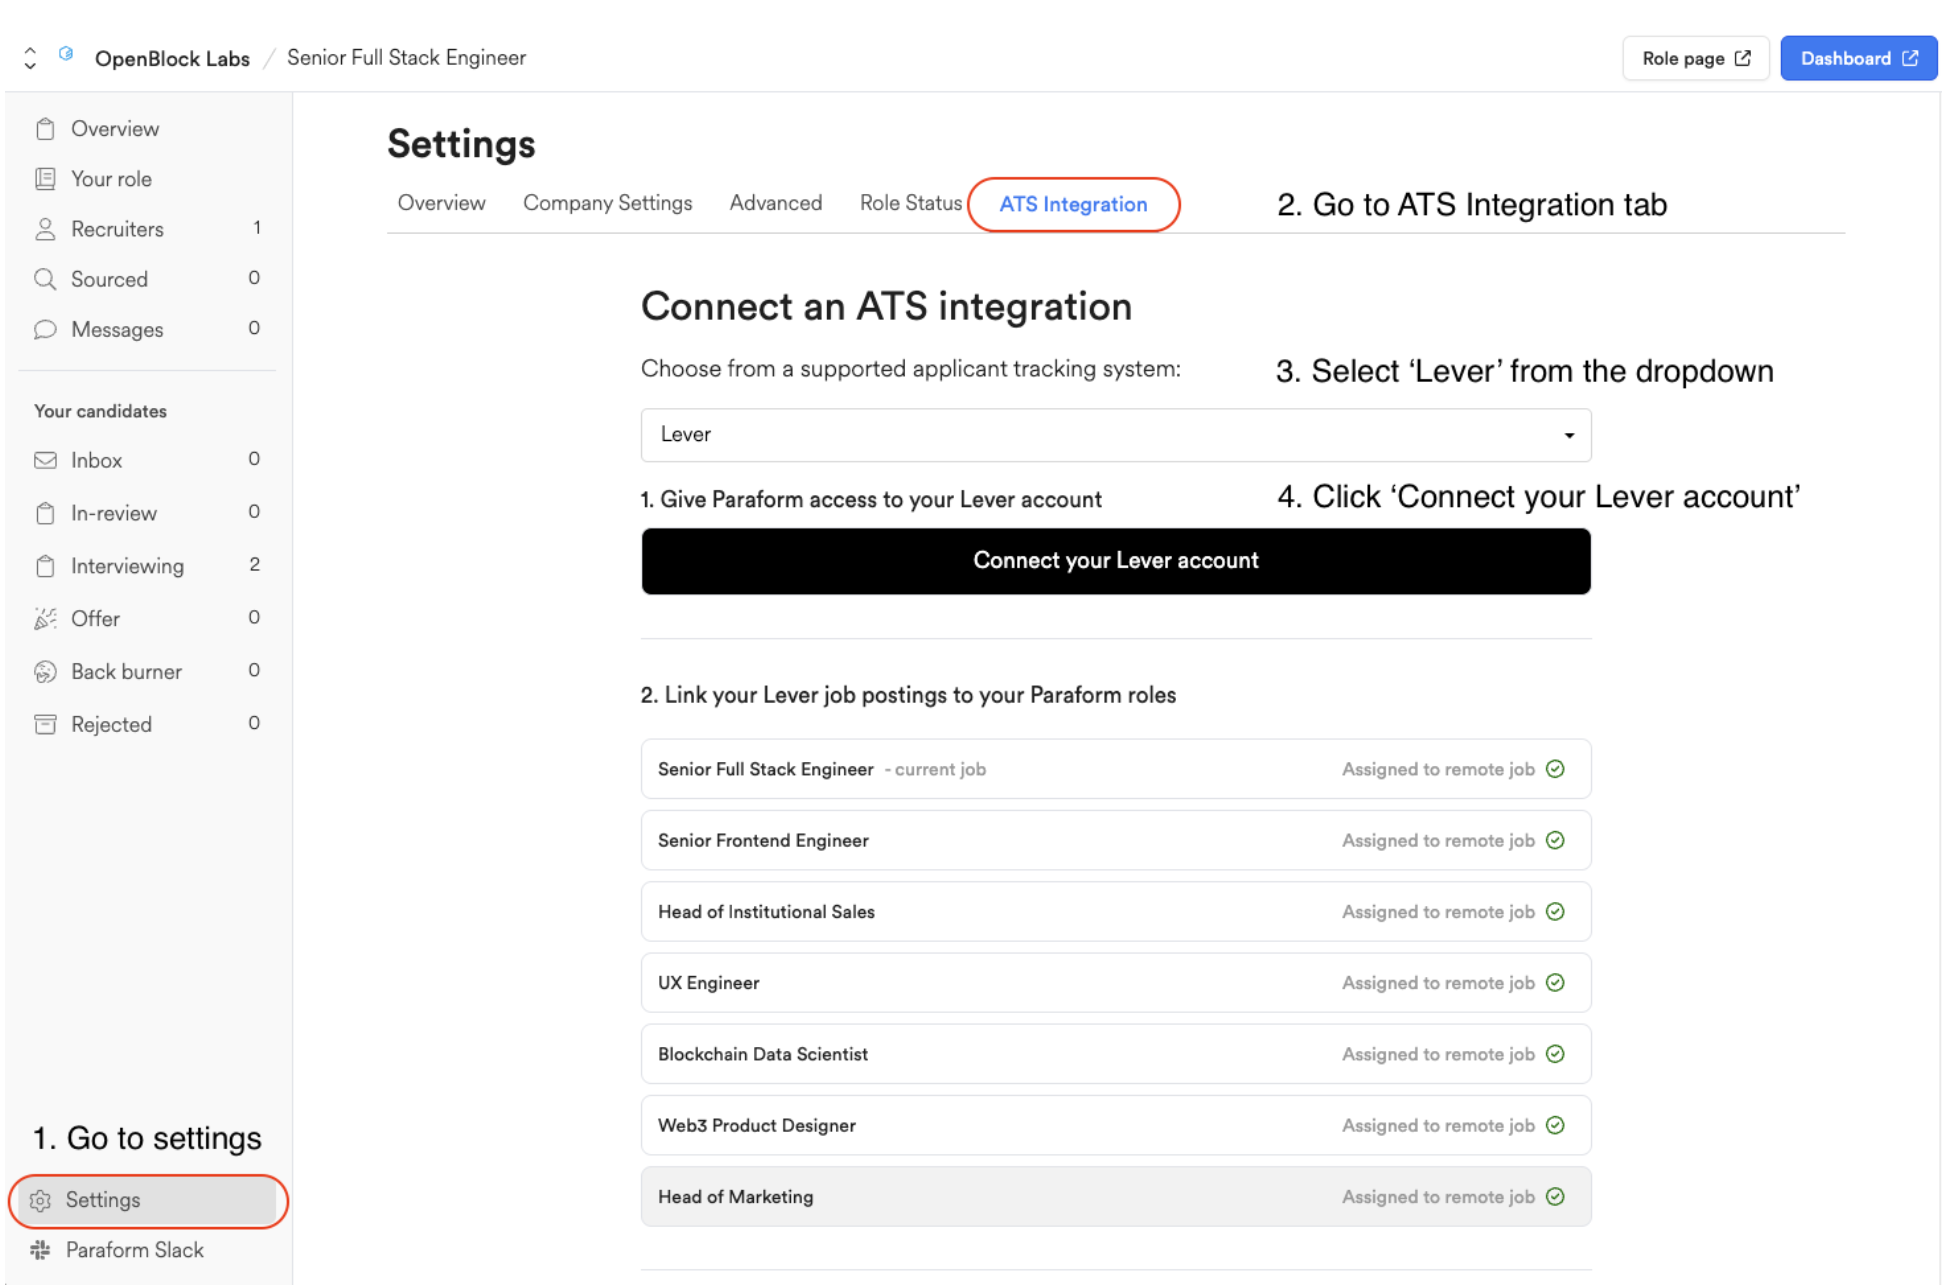Click the Messages chat bubble icon
The image size is (1954, 1288).
(x=46, y=329)
